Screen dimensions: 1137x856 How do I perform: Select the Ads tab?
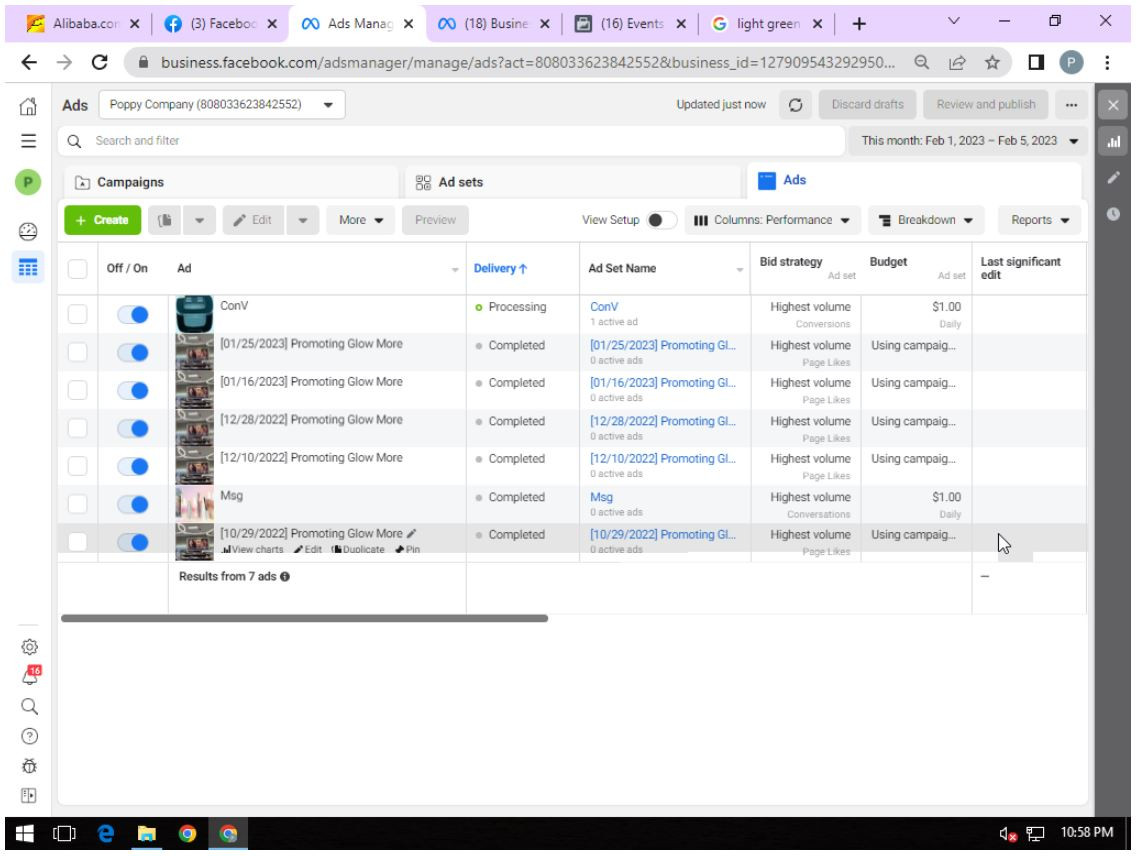click(914, 181)
